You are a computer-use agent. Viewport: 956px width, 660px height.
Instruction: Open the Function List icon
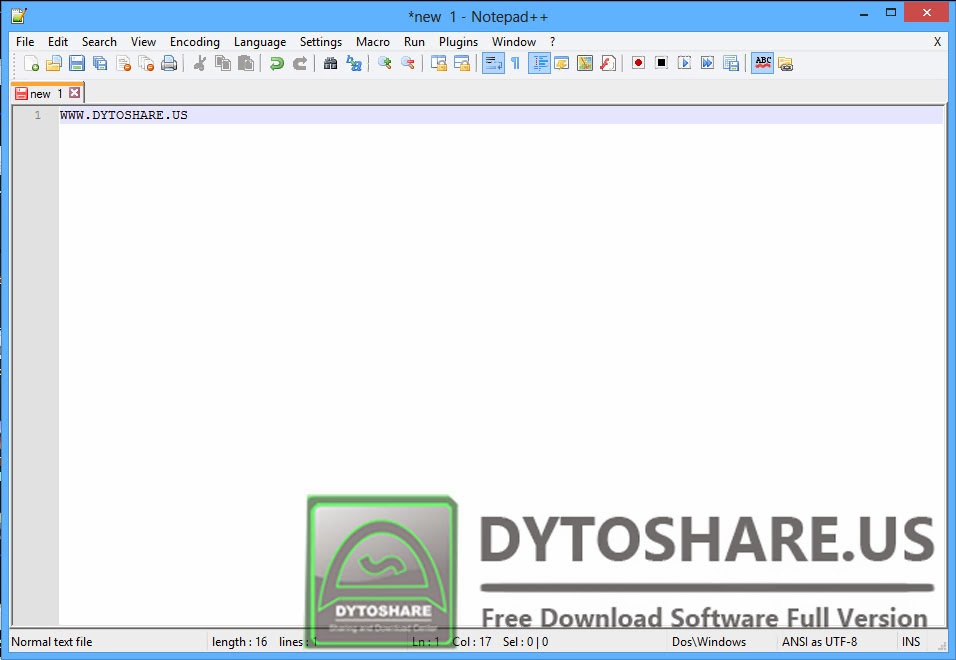pos(608,63)
